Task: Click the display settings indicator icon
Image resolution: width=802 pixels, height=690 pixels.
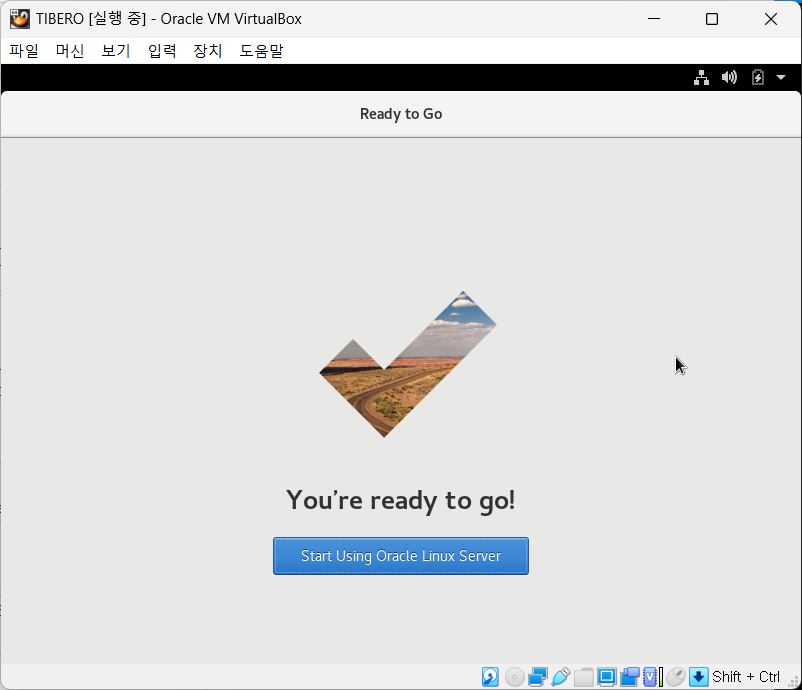Action: (x=607, y=677)
